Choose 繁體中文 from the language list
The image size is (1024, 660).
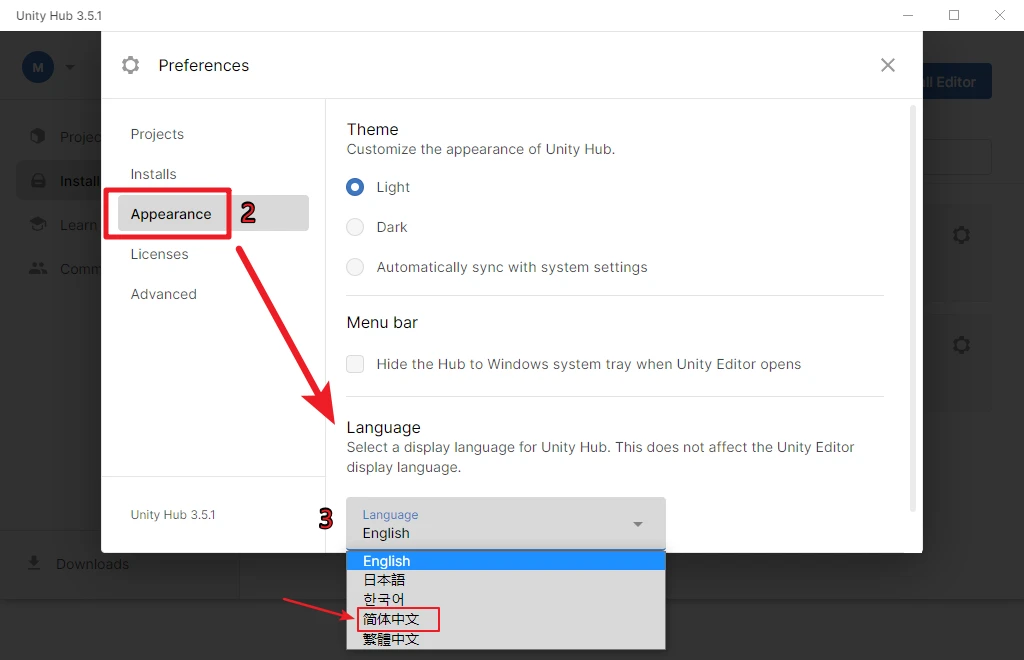pyautogui.click(x=506, y=639)
